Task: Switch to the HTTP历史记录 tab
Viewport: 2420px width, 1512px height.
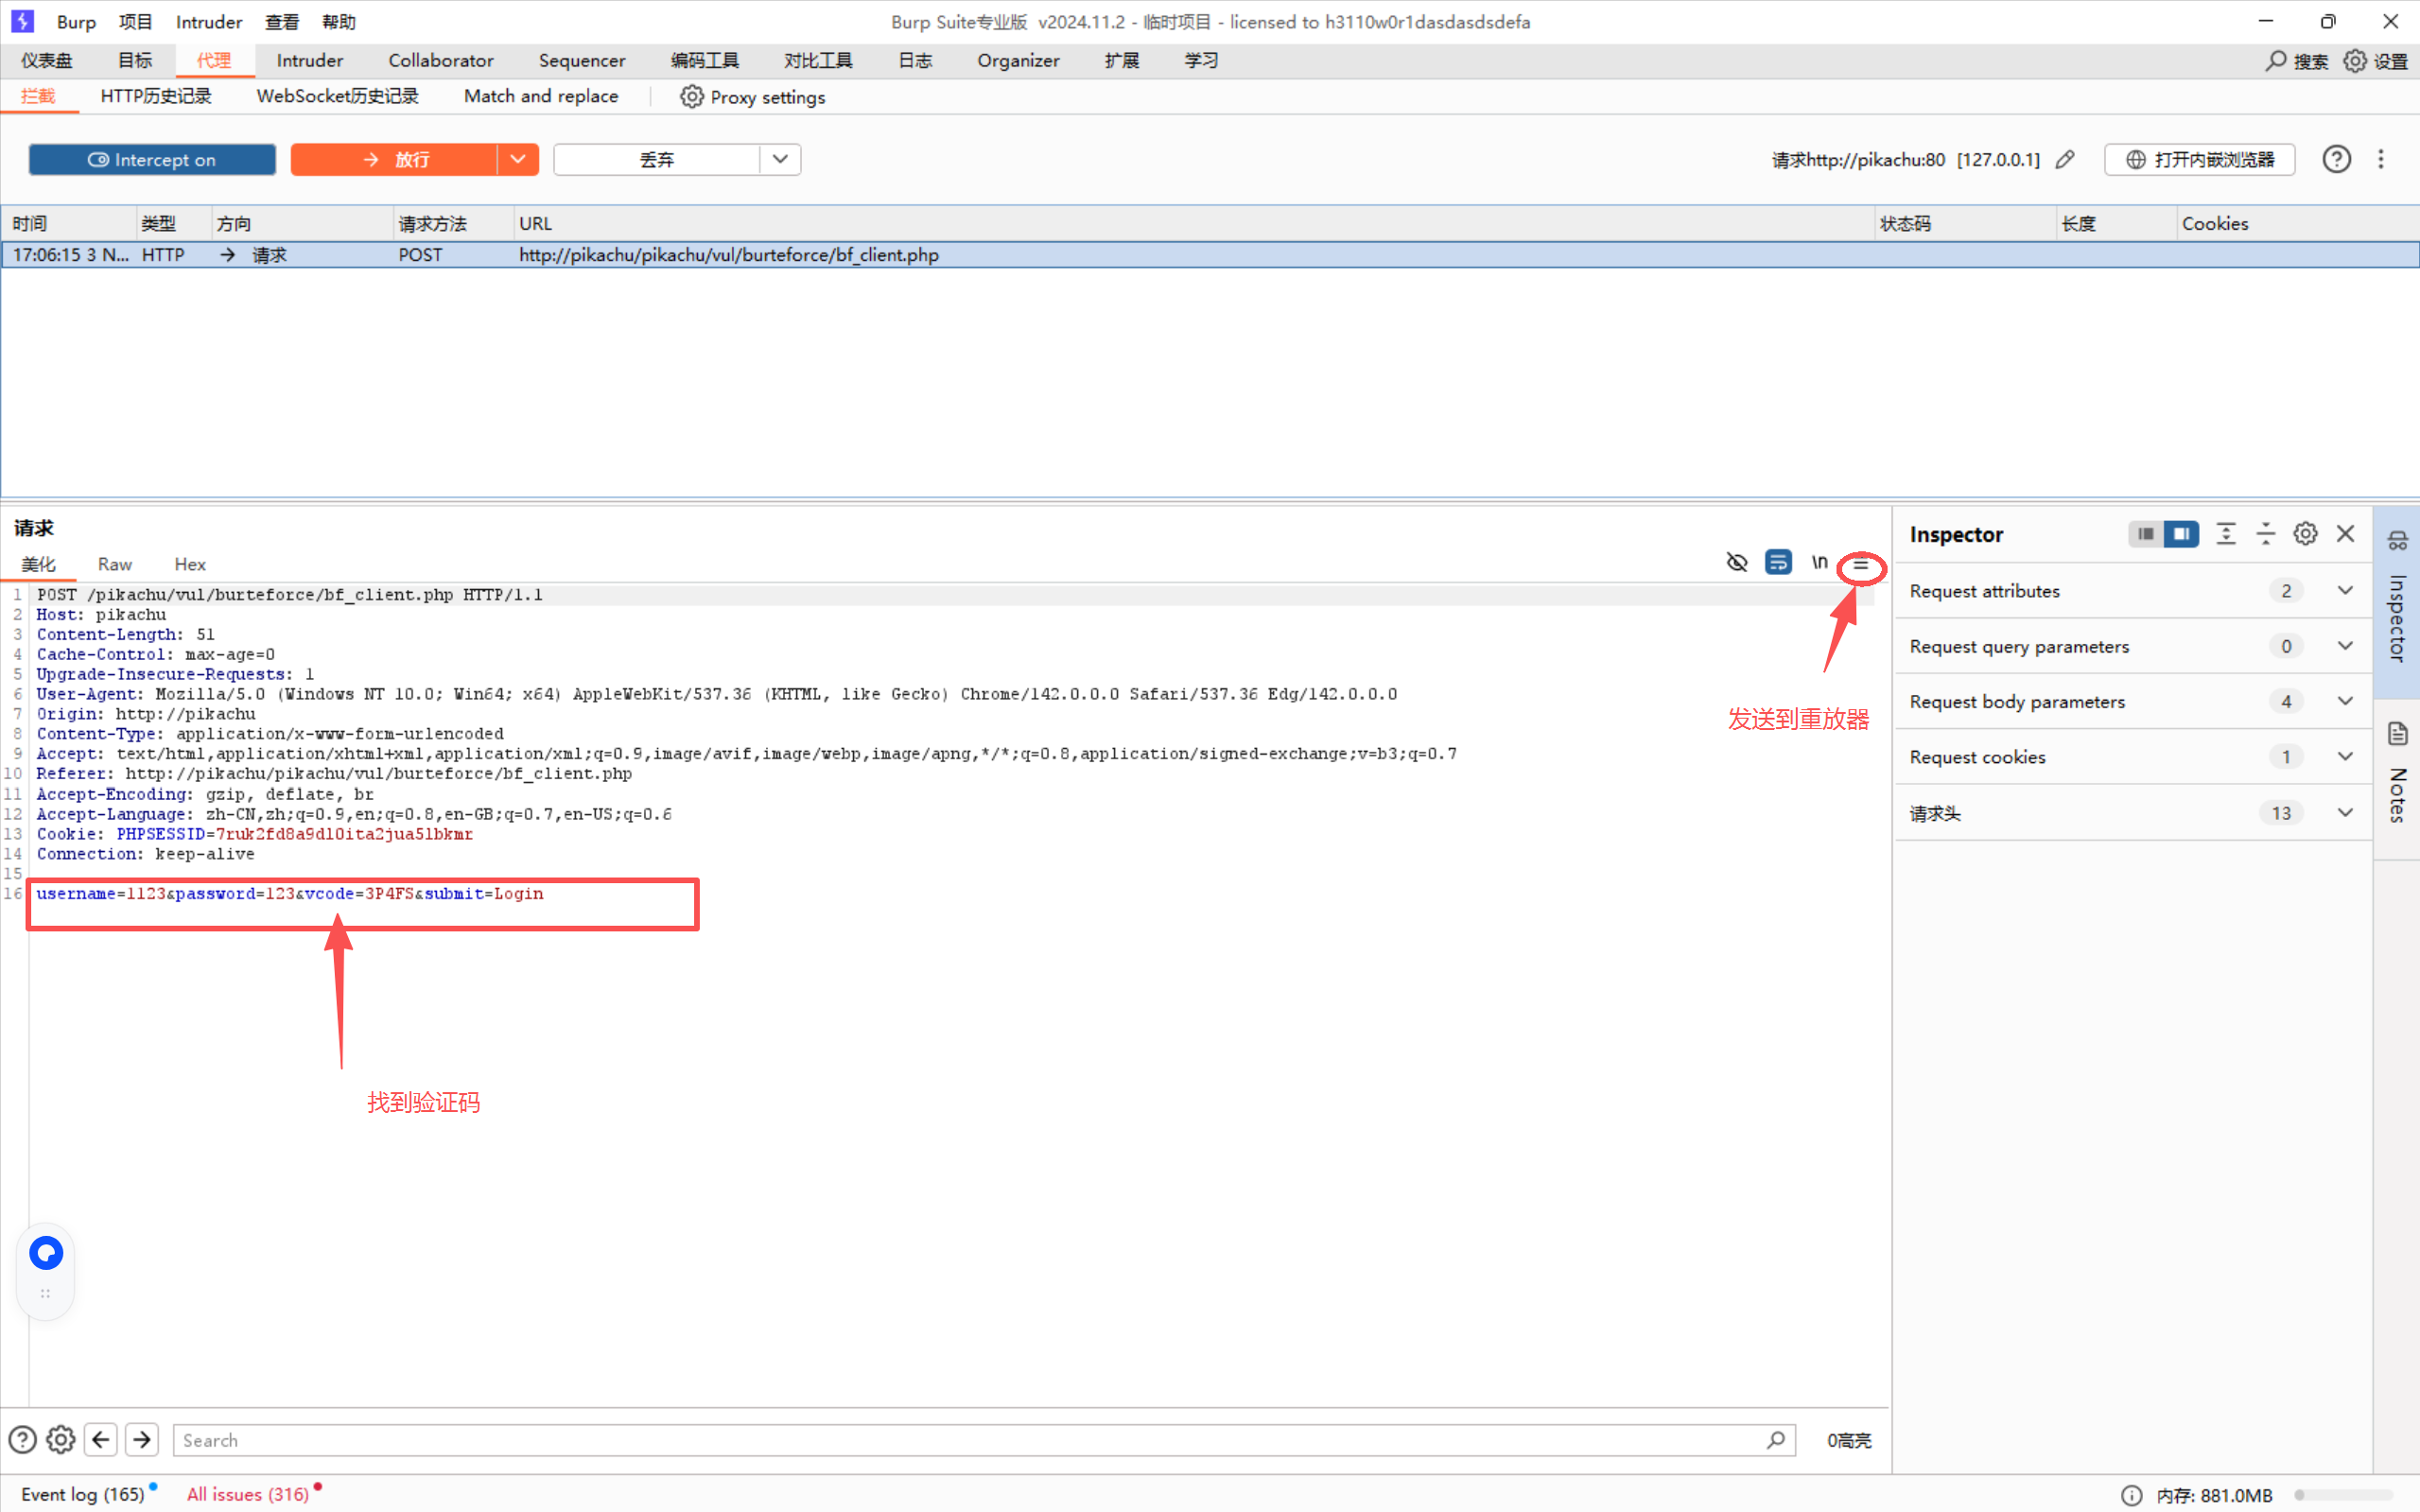Action: point(156,96)
